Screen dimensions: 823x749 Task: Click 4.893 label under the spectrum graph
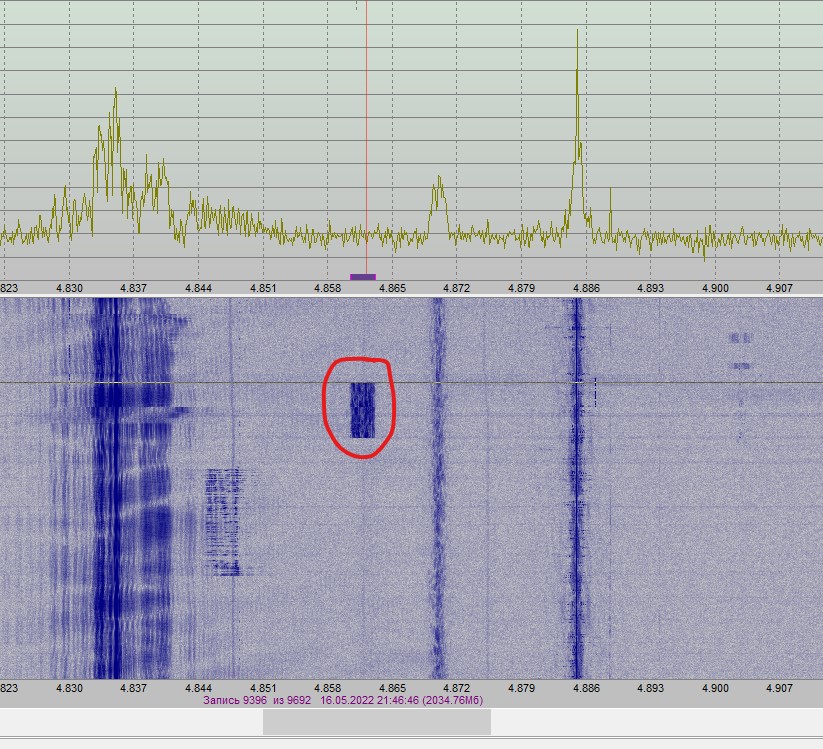tap(650, 288)
